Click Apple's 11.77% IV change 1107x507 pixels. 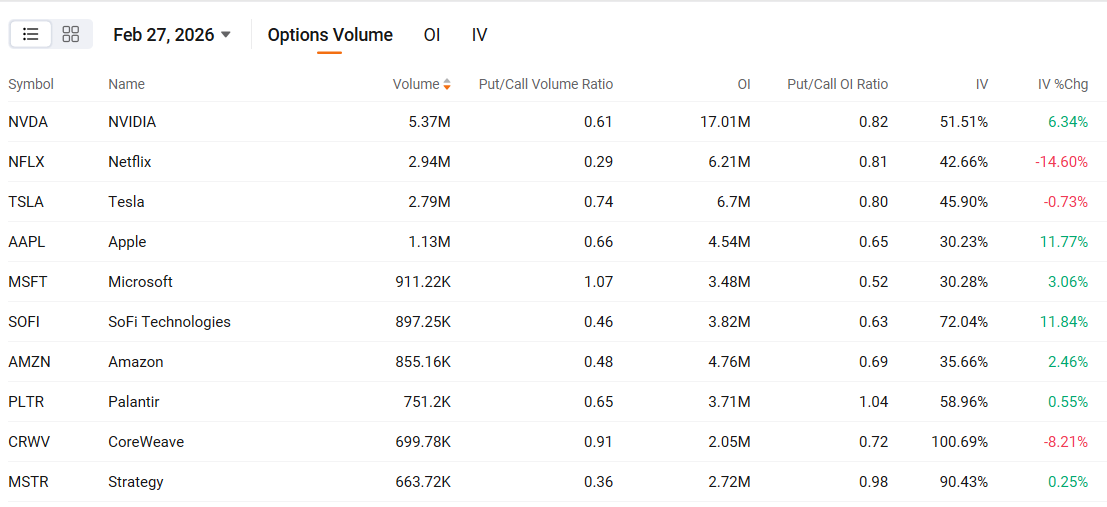pos(1064,241)
